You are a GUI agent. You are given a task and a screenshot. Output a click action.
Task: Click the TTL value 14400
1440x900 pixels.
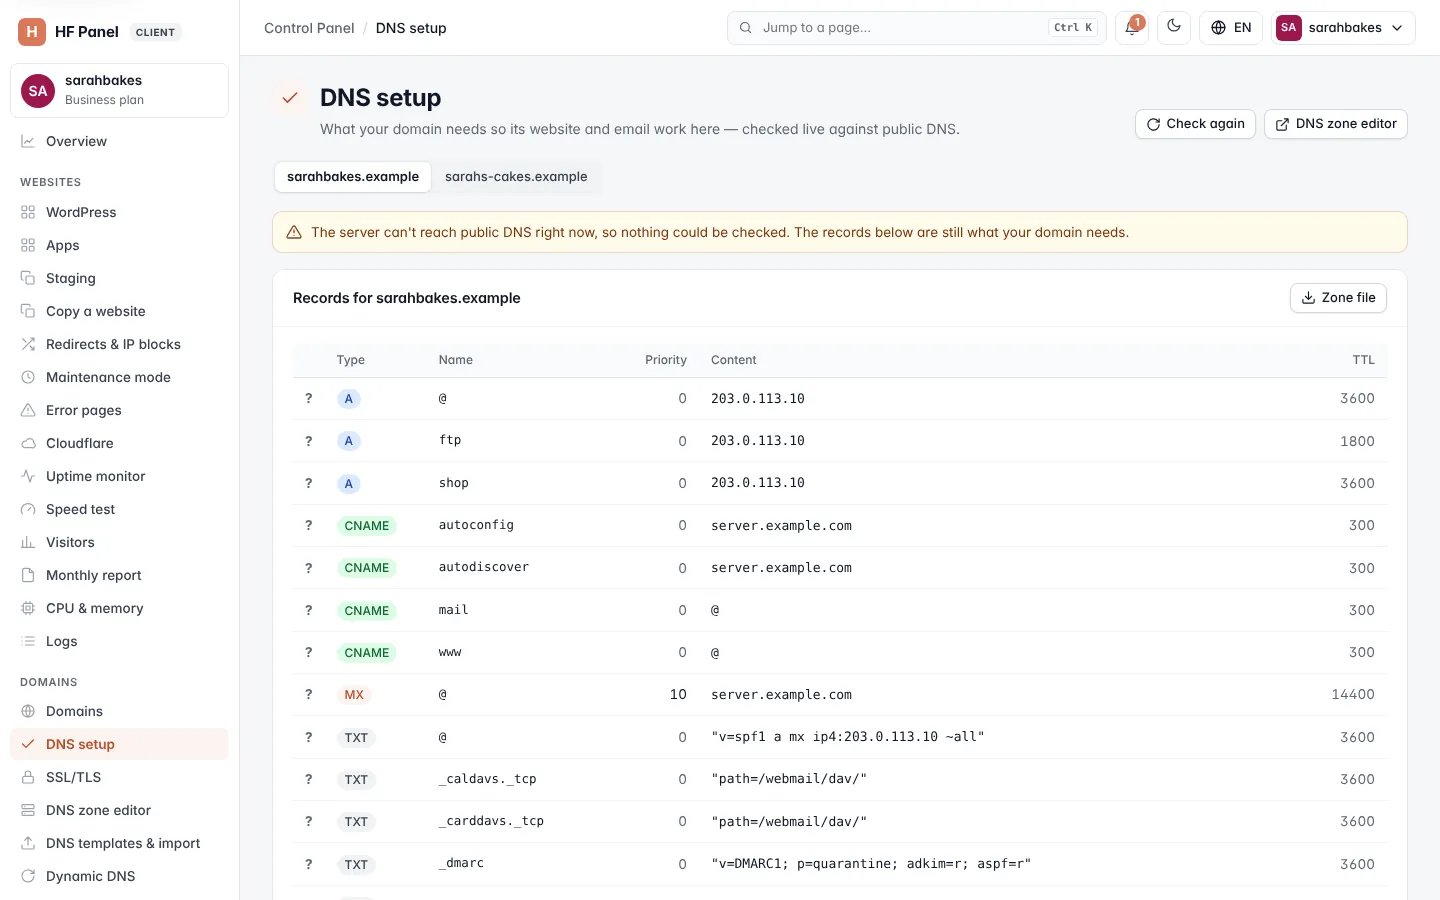point(1353,694)
